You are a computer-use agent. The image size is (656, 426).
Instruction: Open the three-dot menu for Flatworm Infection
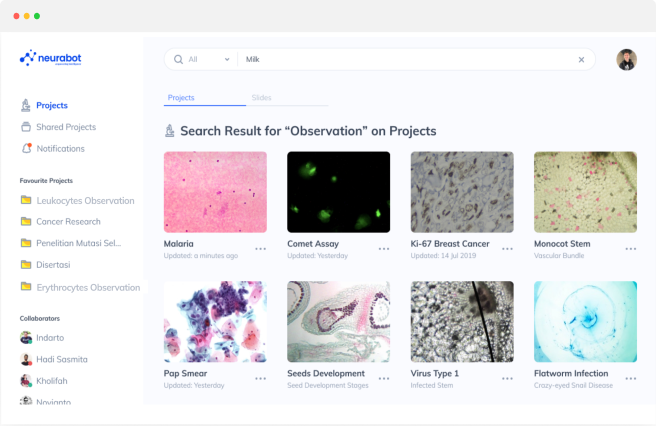(x=631, y=379)
